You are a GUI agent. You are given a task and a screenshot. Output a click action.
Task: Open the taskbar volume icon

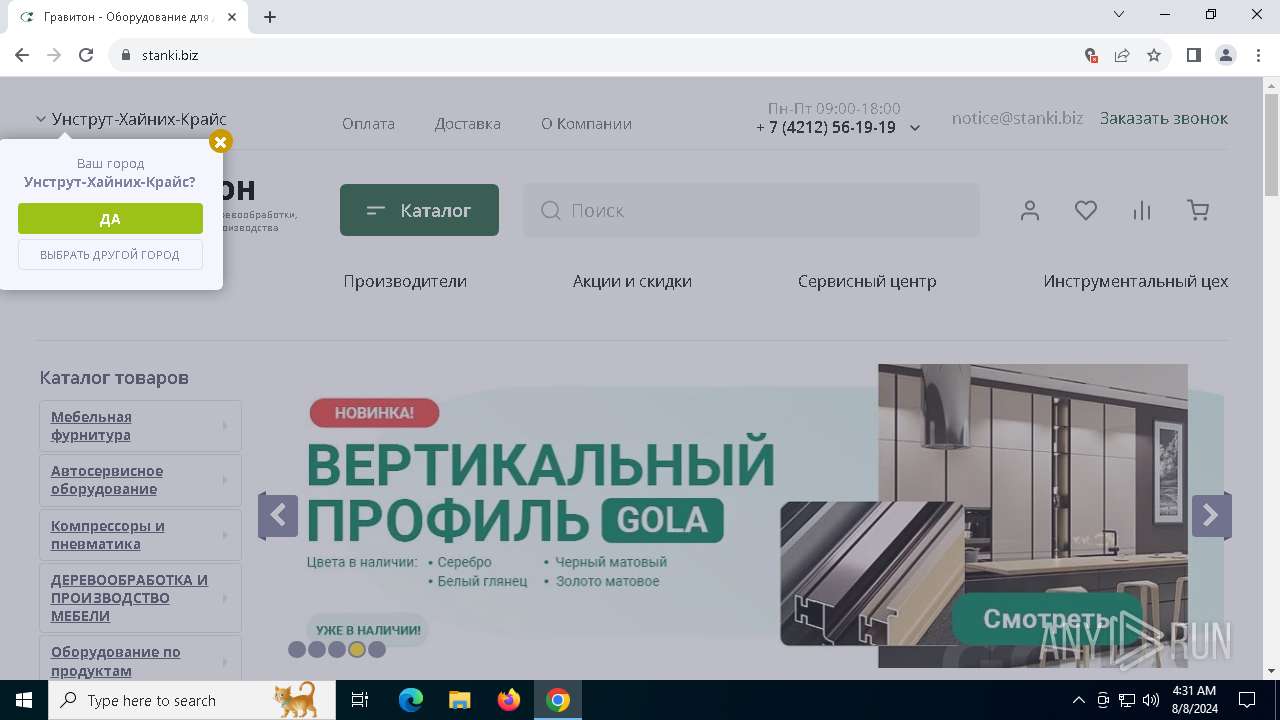pyautogui.click(x=1151, y=700)
